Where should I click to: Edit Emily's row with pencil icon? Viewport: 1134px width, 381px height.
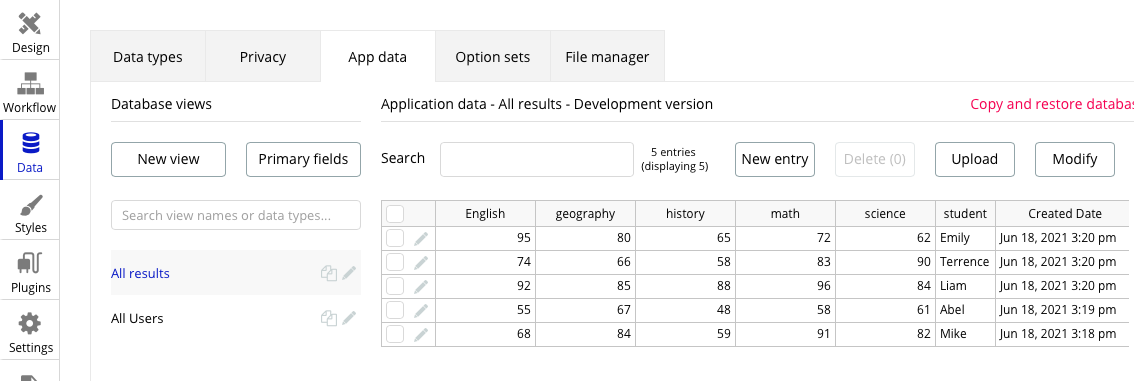[421, 239]
